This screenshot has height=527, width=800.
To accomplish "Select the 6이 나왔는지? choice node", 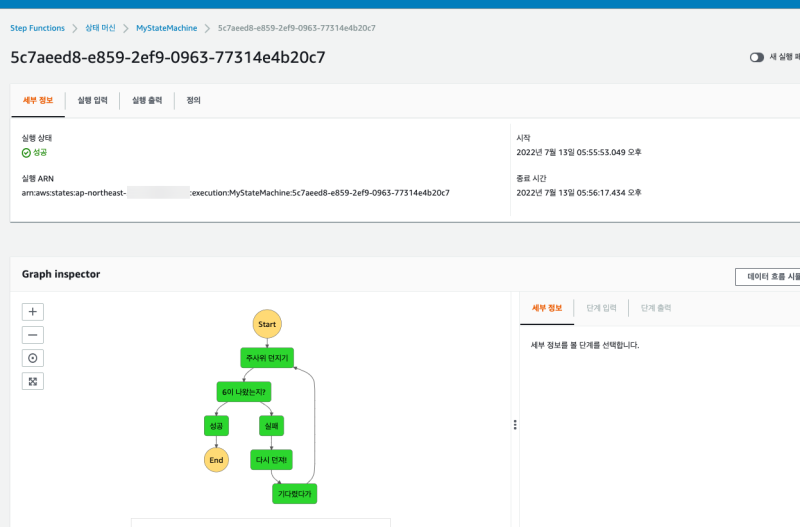I will (x=243, y=392).
